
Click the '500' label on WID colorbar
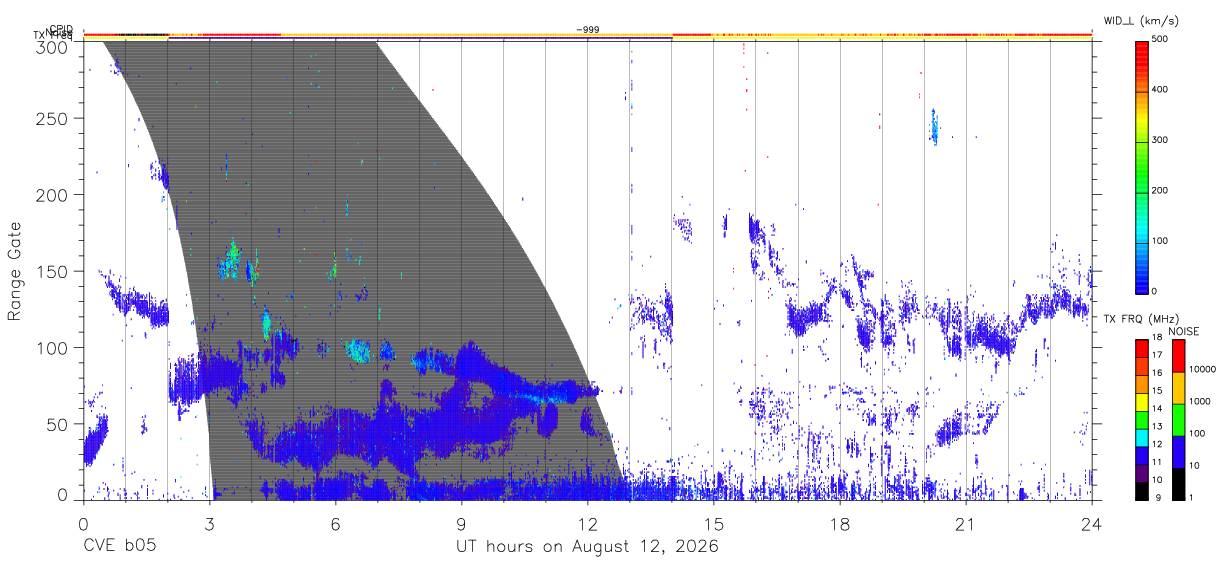[1161, 40]
